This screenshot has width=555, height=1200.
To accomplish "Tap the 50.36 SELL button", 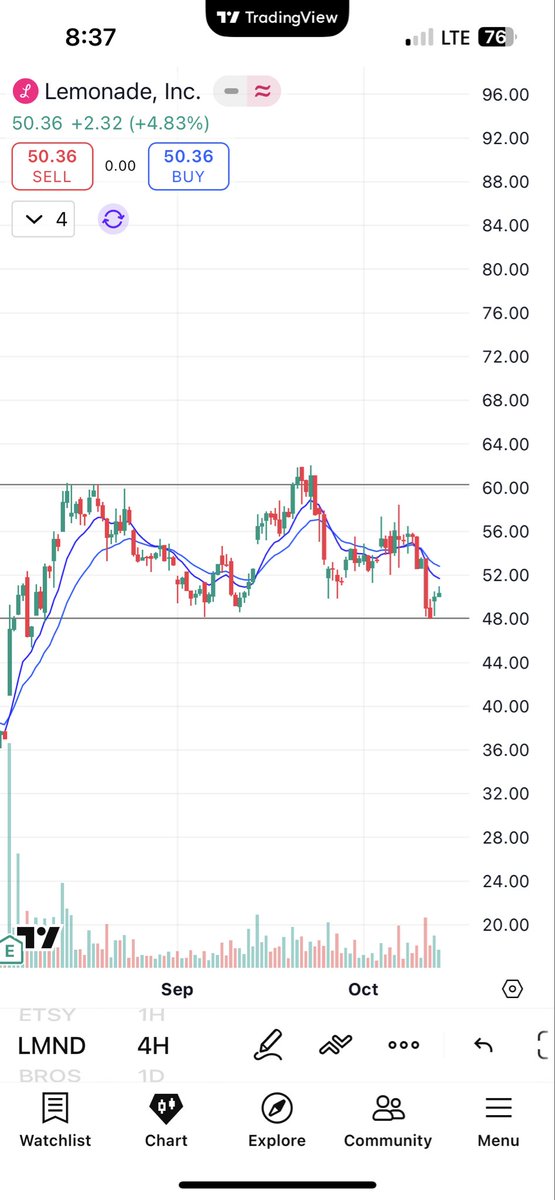I will (x=52, y=166).
